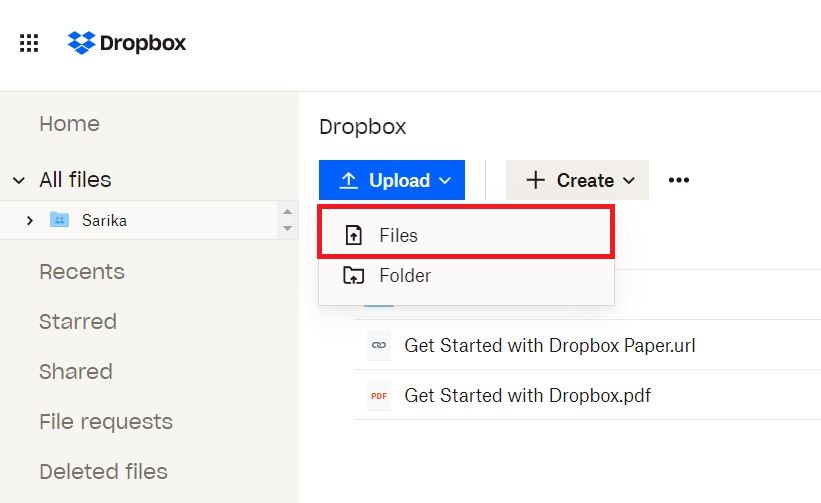Open Deleted files in the sidebar
This screenshot has width=821, height=503.
tap(103, 472)
